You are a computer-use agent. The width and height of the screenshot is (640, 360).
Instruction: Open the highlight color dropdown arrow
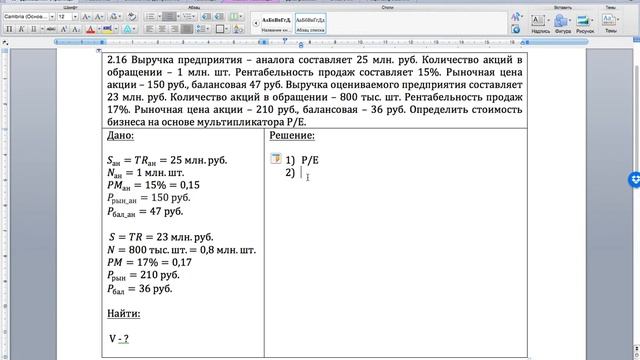pyautogui.click(x=116, y=29)
